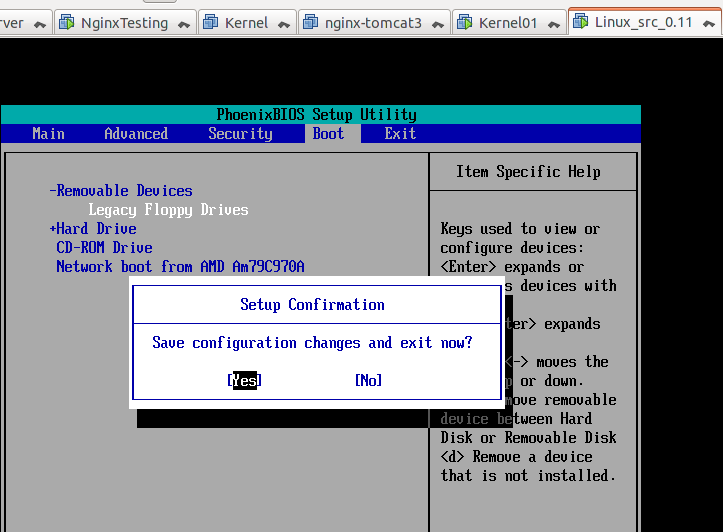The height and width of the screenshot is (532, 723).
Task: Collapse the Removable Devices entry
Action: [x=121, y=190]
